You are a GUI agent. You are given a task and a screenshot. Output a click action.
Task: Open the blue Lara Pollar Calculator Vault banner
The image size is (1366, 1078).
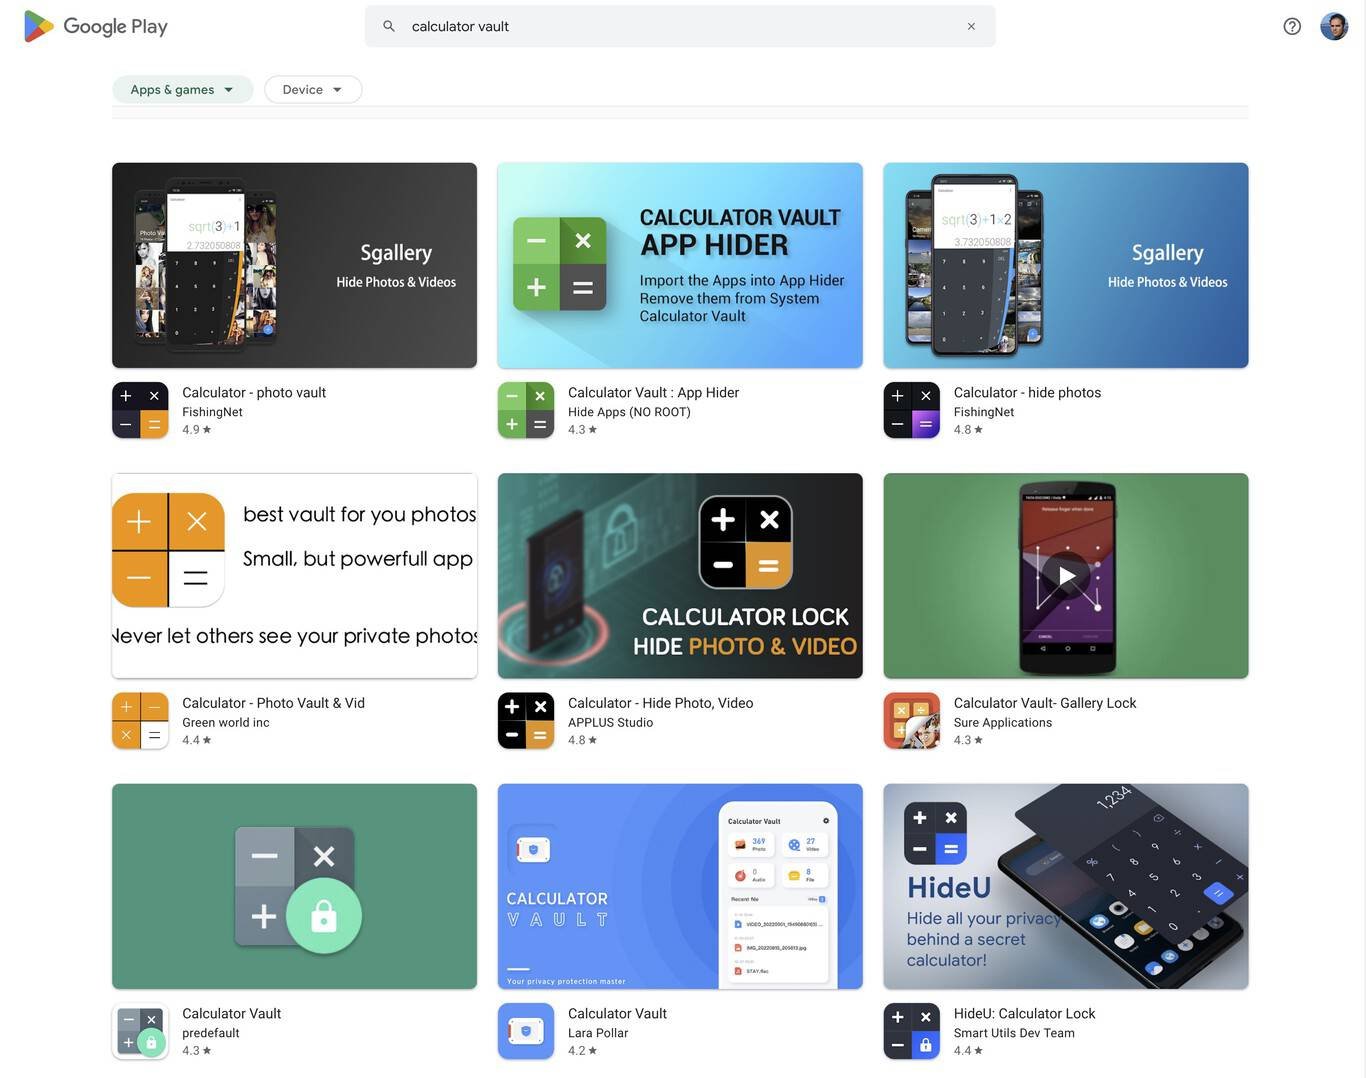(x=680, y=887)
